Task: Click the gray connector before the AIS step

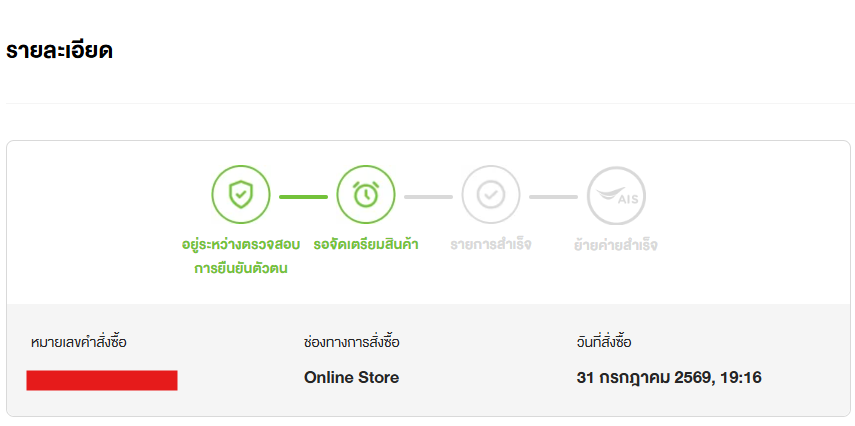Action: pyautogui.click(x=553, y=196)
